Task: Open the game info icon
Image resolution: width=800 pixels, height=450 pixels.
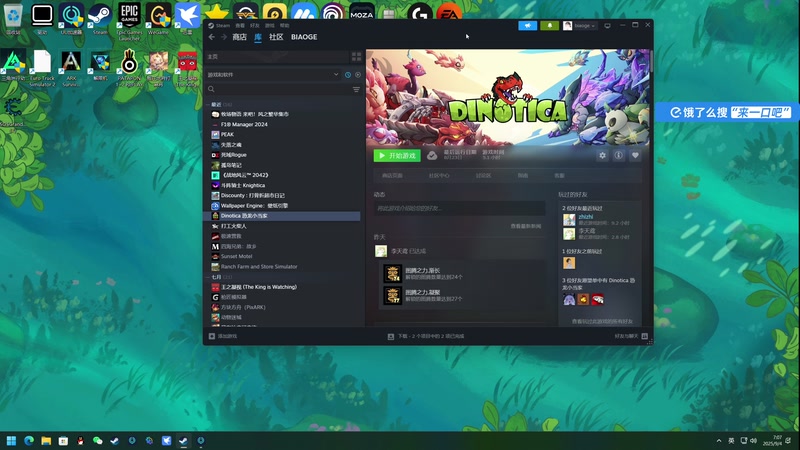Action: (x=619, y=156)
